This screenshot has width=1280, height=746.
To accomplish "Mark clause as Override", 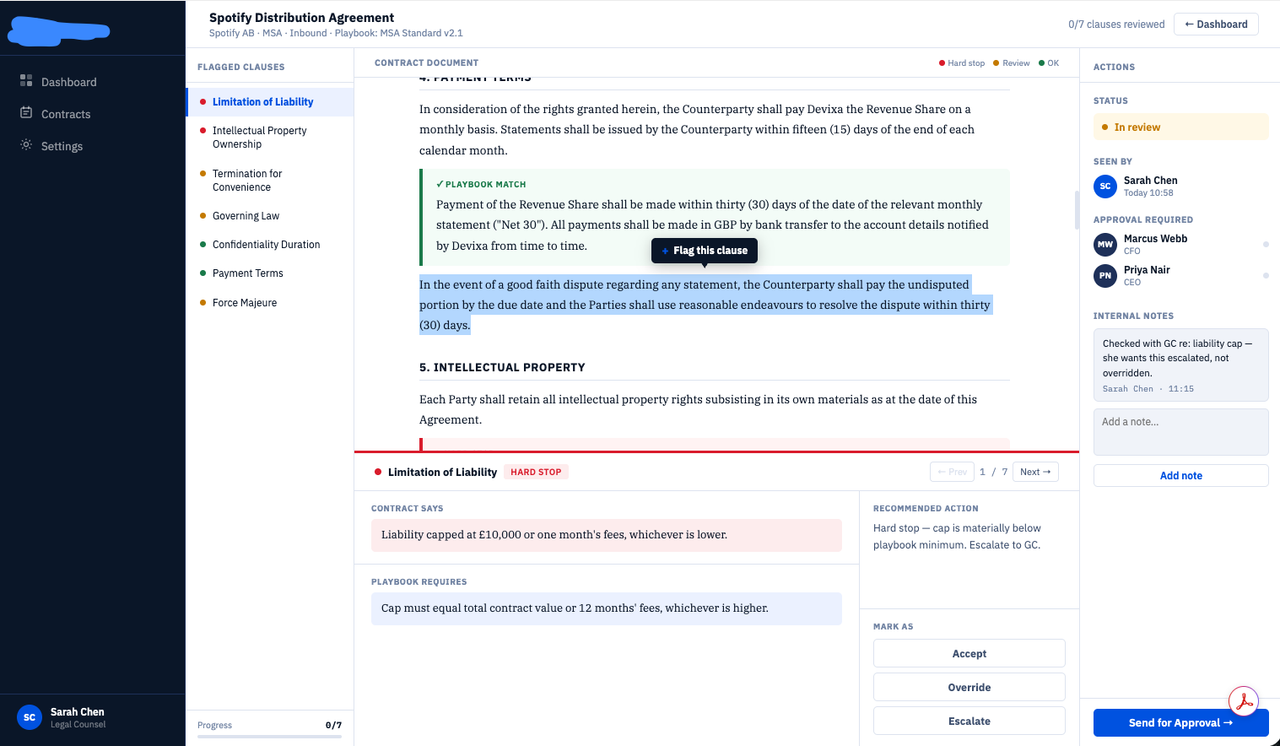I will (969, 688).
